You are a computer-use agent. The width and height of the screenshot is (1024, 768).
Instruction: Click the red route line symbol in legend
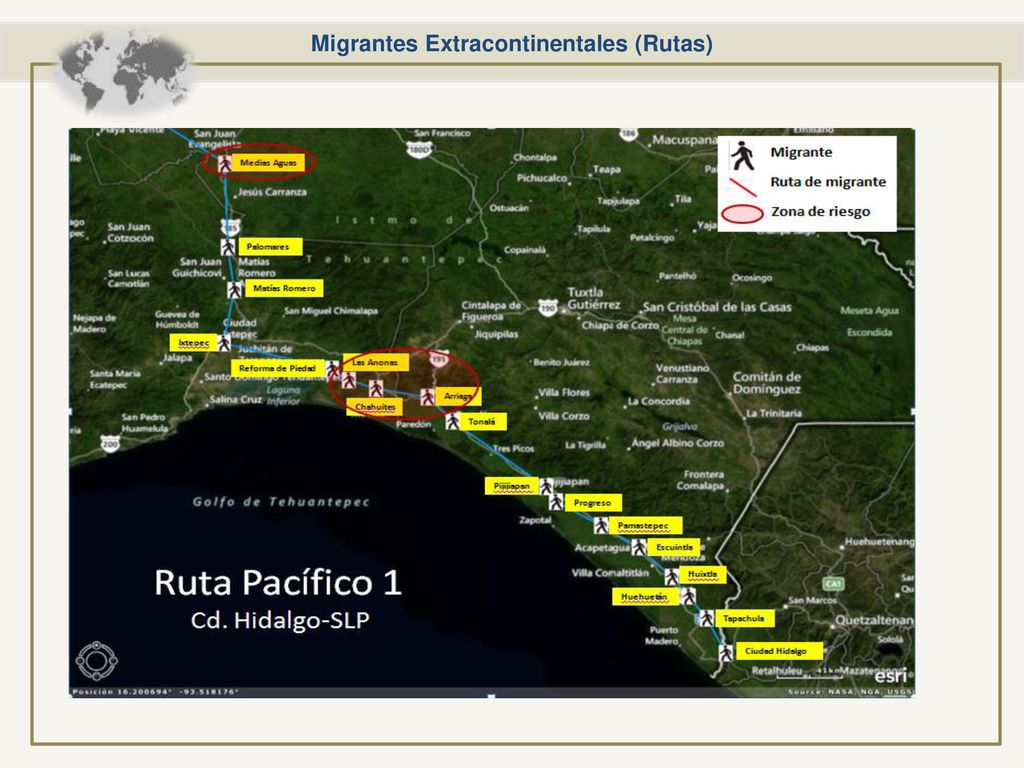tap(743, 187)
